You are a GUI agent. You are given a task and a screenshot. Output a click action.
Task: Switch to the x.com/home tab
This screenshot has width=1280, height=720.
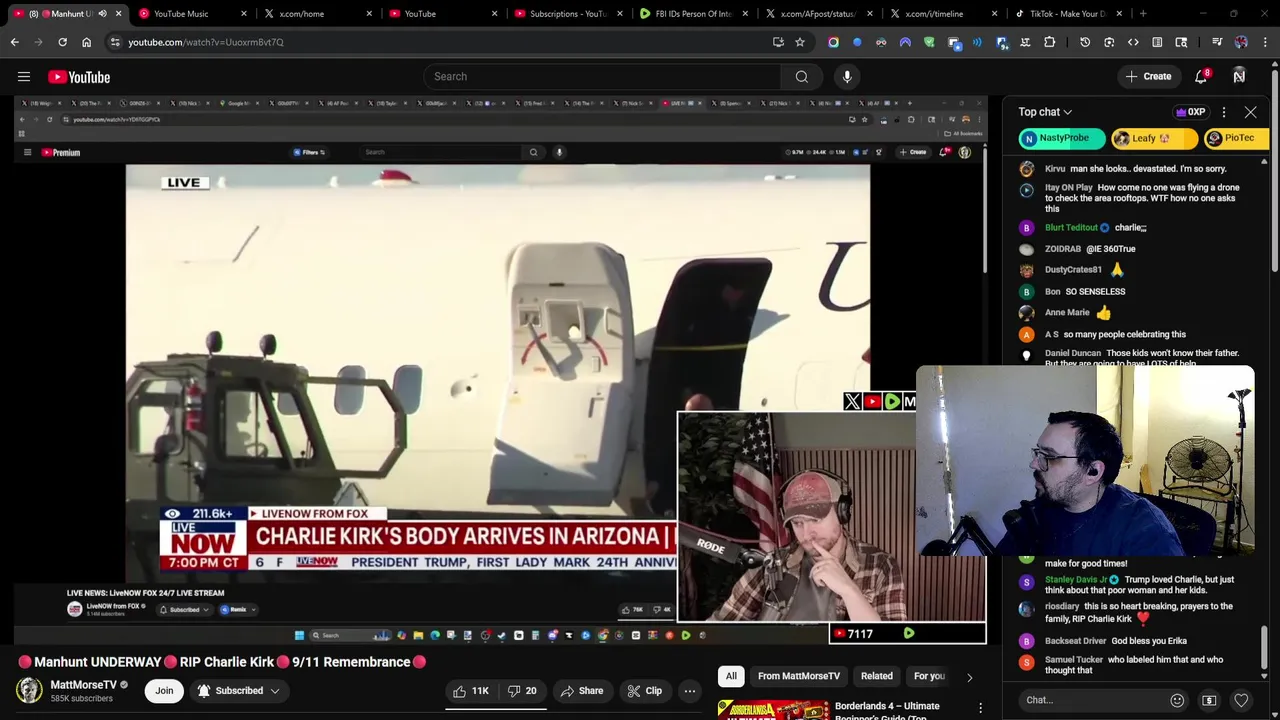pos(315,14)
